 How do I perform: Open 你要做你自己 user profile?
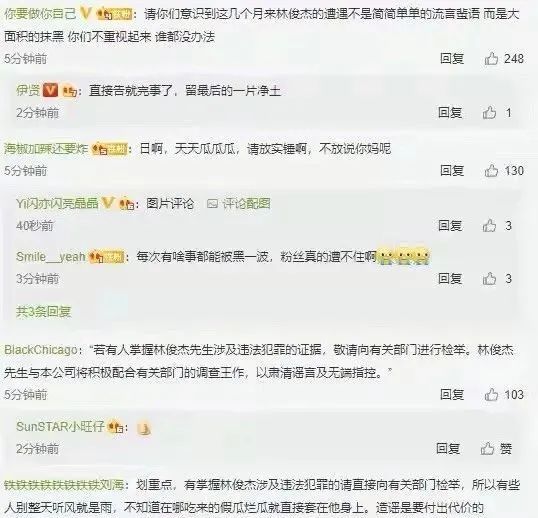40,14
